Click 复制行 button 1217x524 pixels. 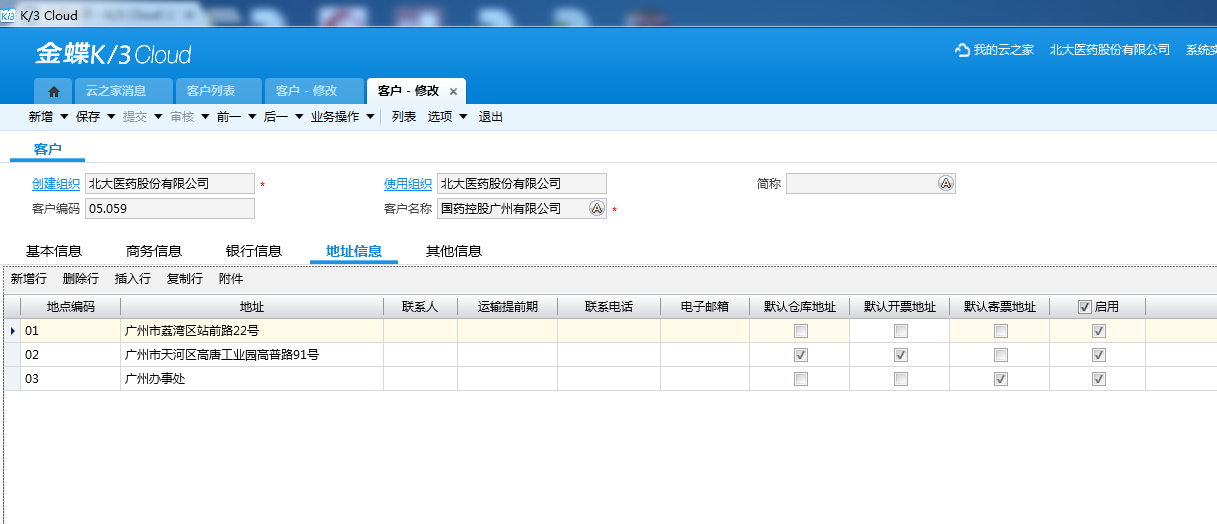coord(185,279)
